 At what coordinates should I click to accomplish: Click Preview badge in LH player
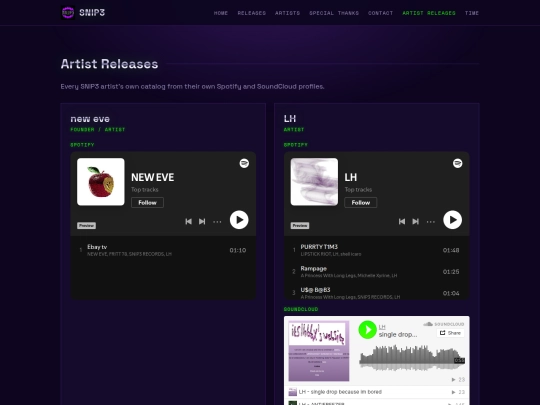tap(300, 226)
